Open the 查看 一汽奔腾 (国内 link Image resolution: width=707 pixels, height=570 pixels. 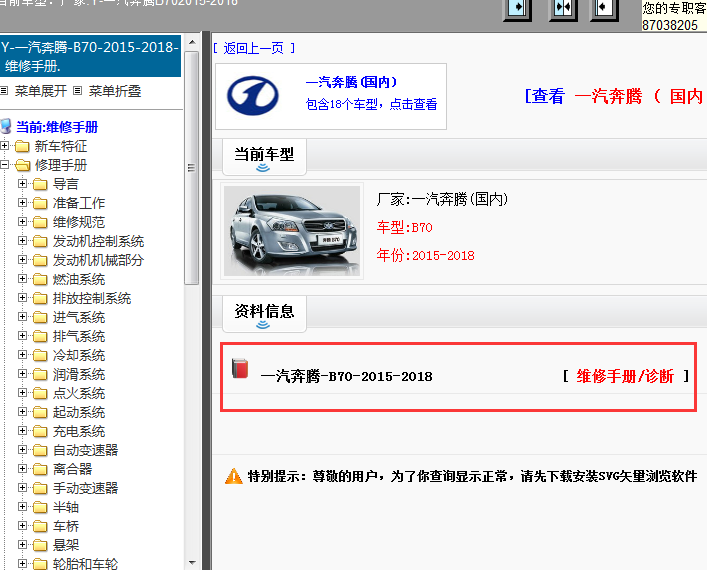coord(615,96)
